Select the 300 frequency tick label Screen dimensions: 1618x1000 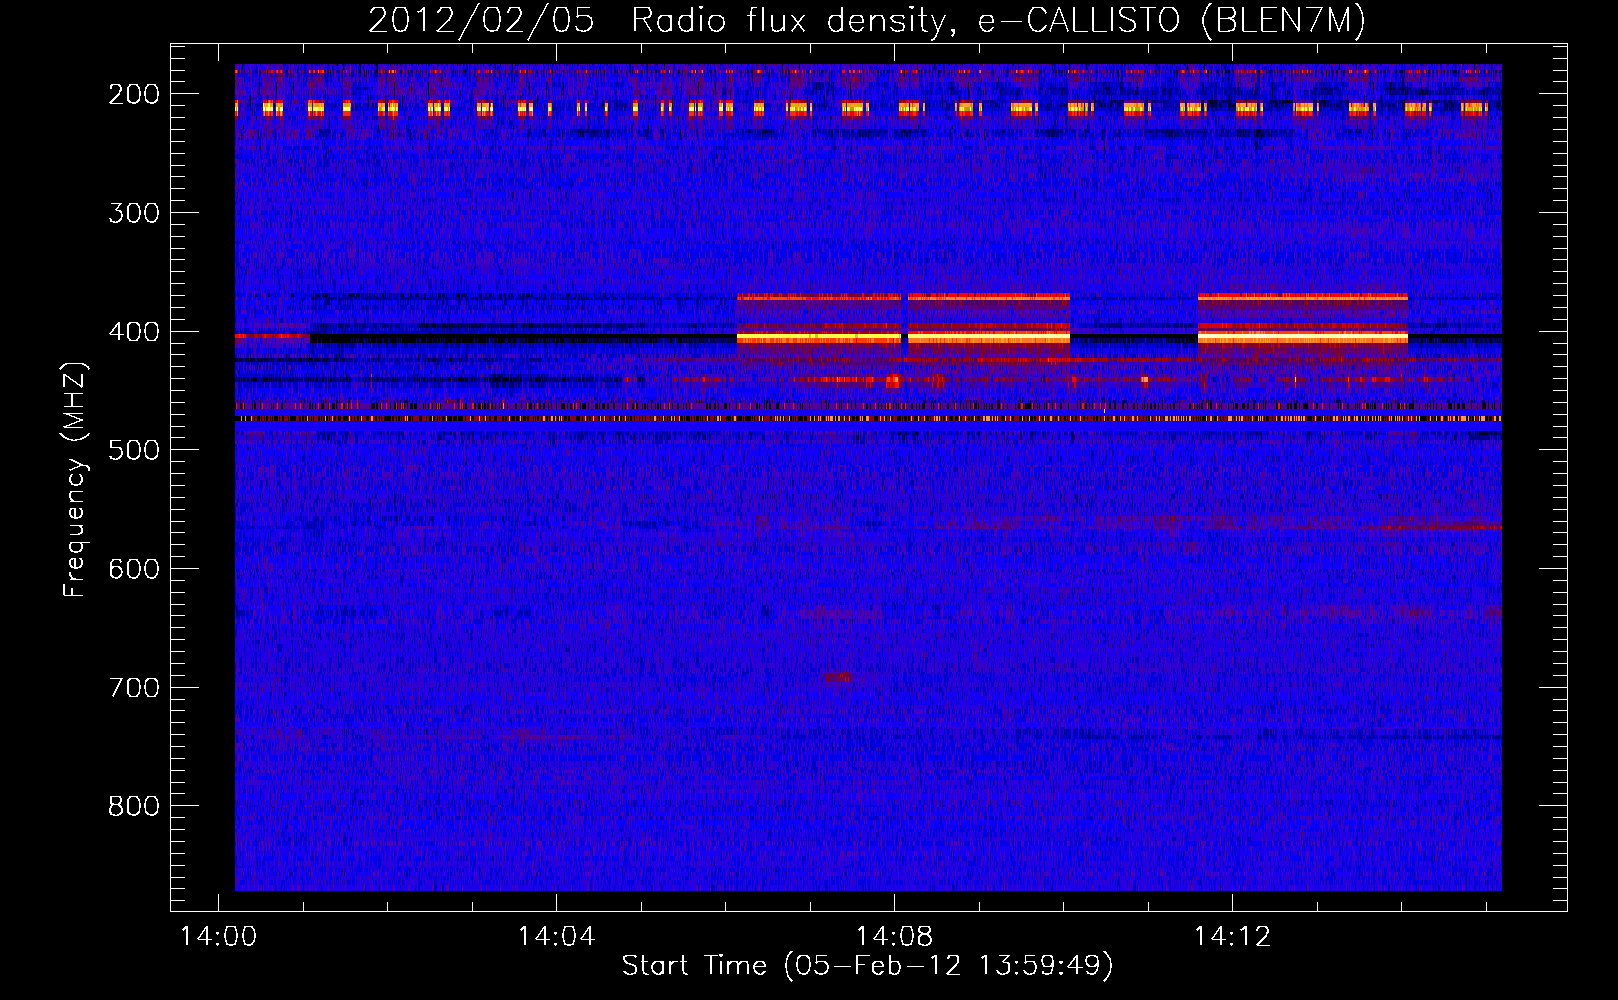[134, 213]
